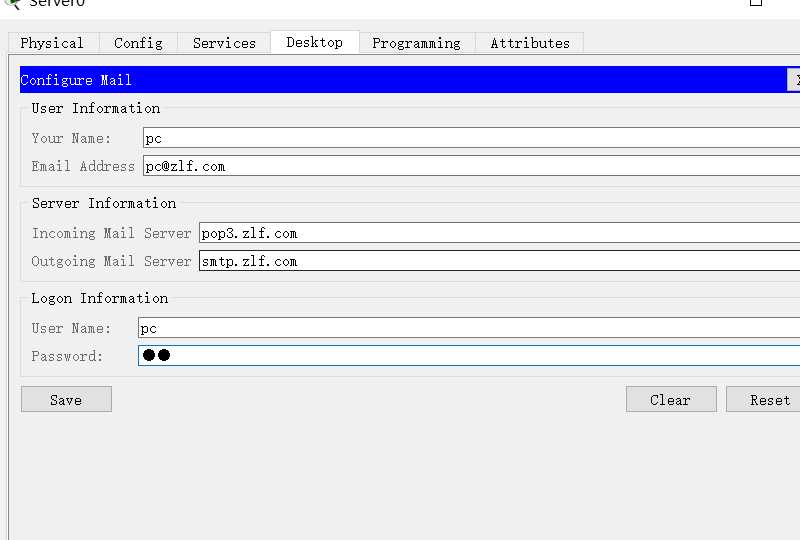The height and width of the screenshot is (540, 800).
Task: Click the Reset button
Action: [x=764, y=399]
